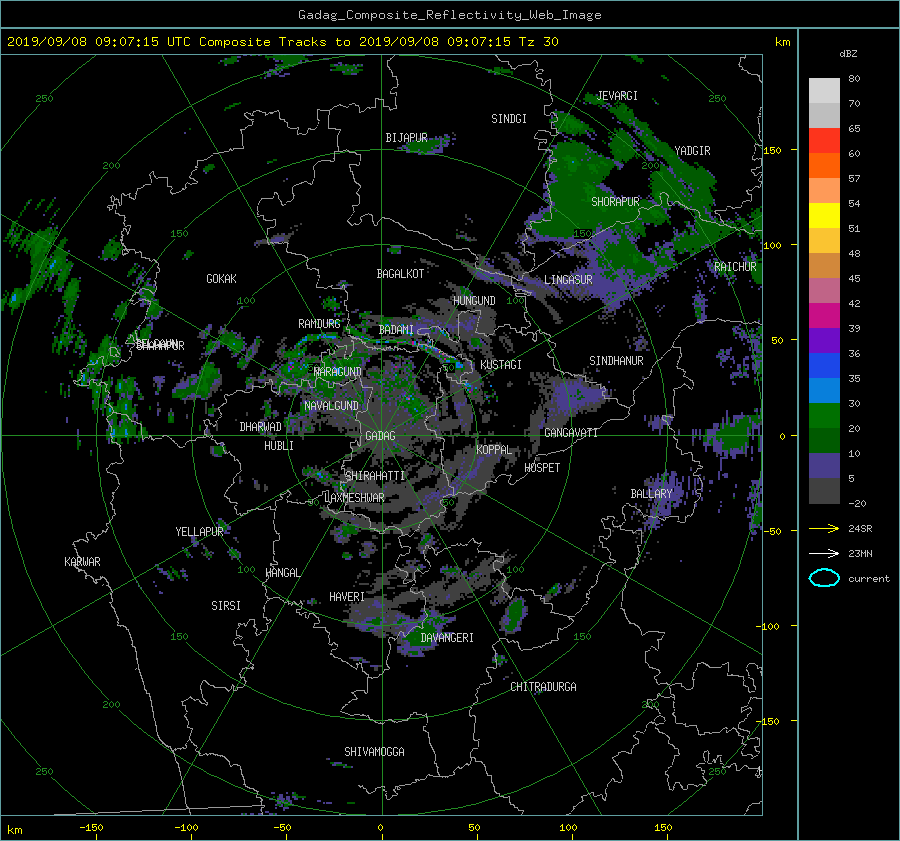Click the Gadag_Composite_Reflectivity_Web_Image title
This screenshot has width=900, height=841.
(449, 15)
